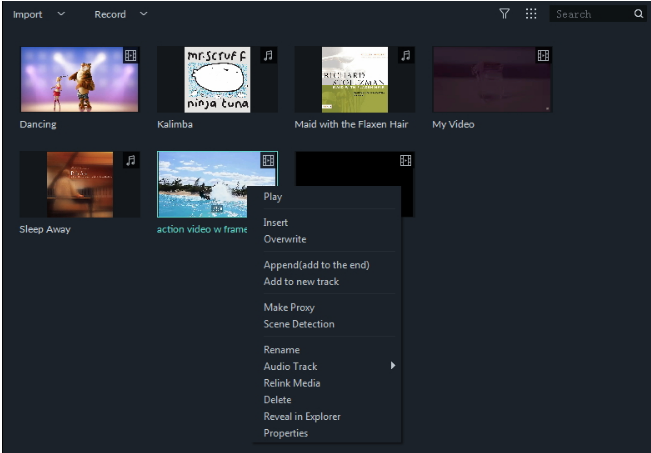Click the Sleep Away file name
The image size is (651, 453).
pyautogui.click(x=45, y=229)
